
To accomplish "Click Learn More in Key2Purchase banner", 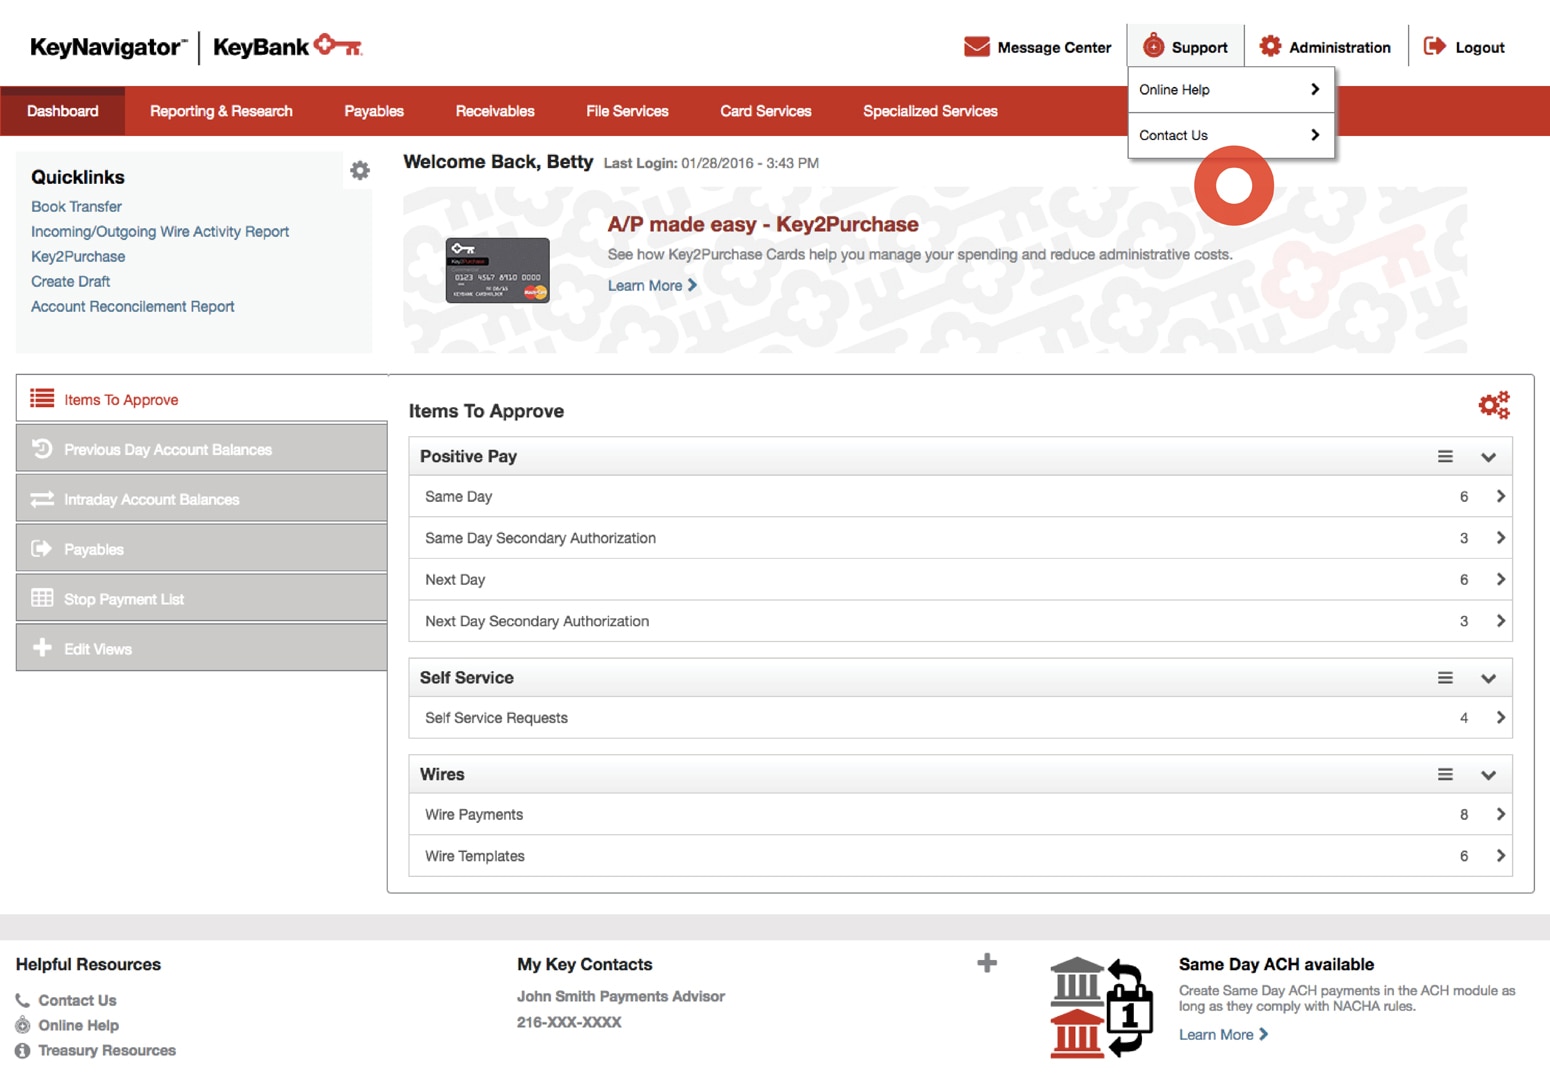I will (652, 285).
